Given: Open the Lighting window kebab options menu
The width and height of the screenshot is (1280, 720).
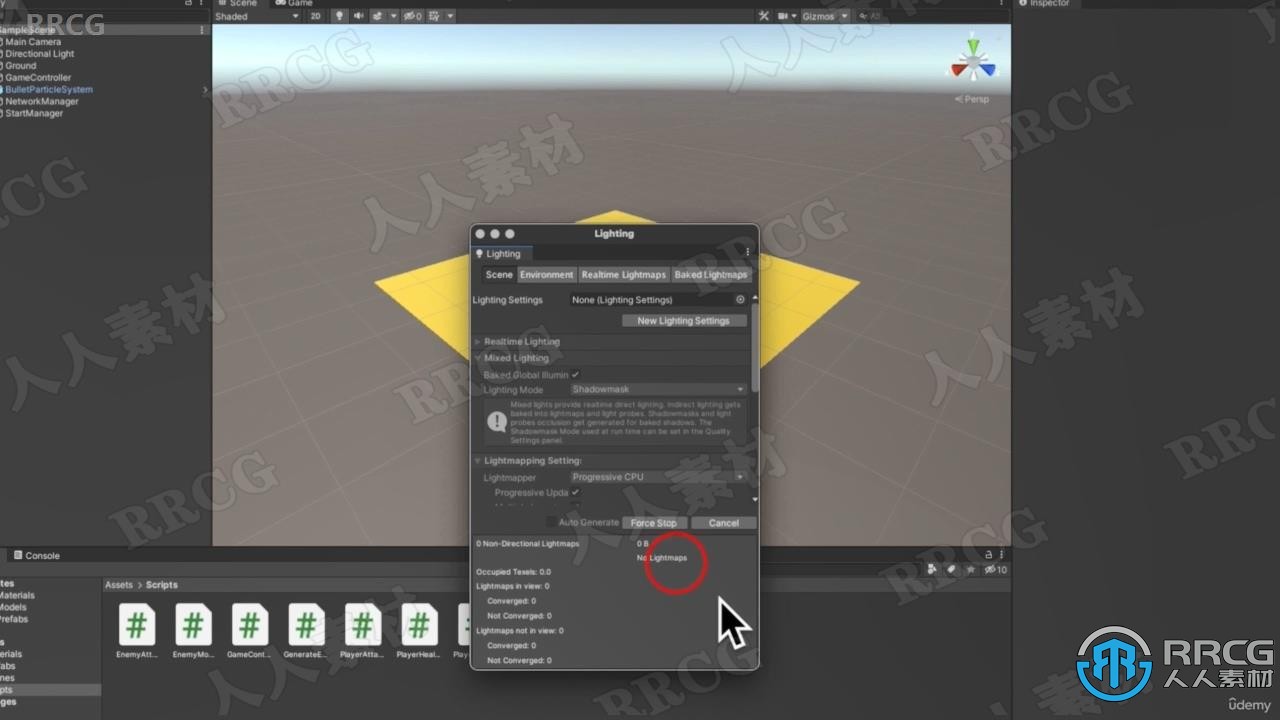Looking at the screenshot, I should pyautogui.click(x=747, y=253).
